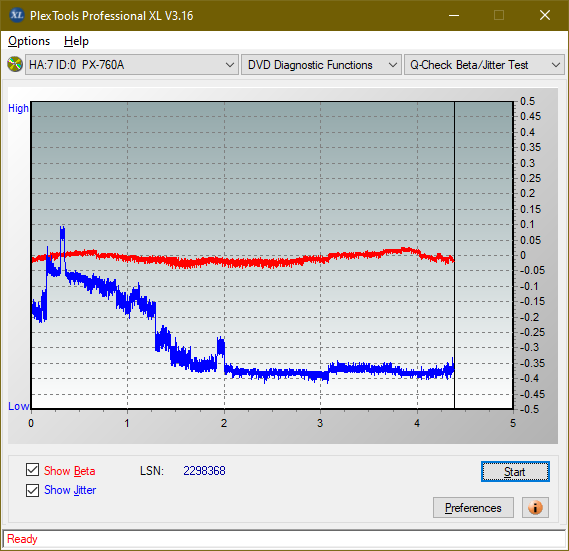Start the Beta/Jitter test

click(x=515, y=472)
